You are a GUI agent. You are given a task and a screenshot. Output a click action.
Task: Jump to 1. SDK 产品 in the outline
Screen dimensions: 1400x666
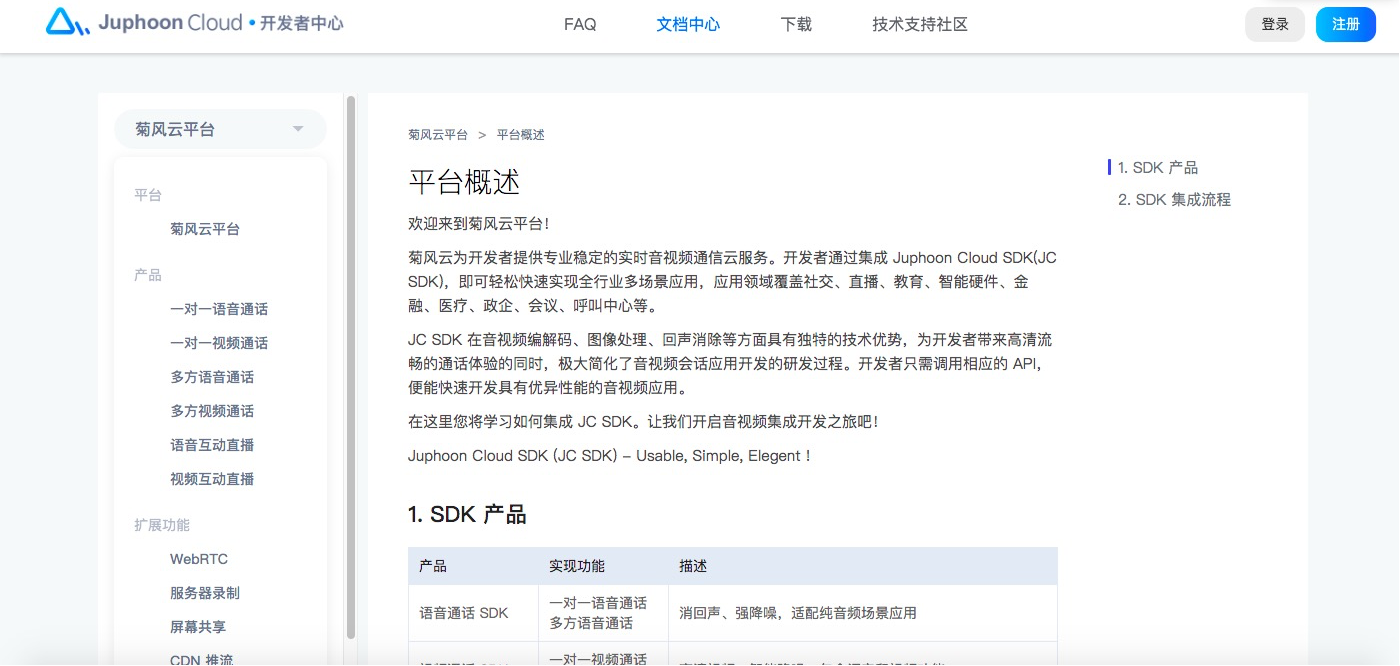pyautogui.click(x=1158, y=168)
